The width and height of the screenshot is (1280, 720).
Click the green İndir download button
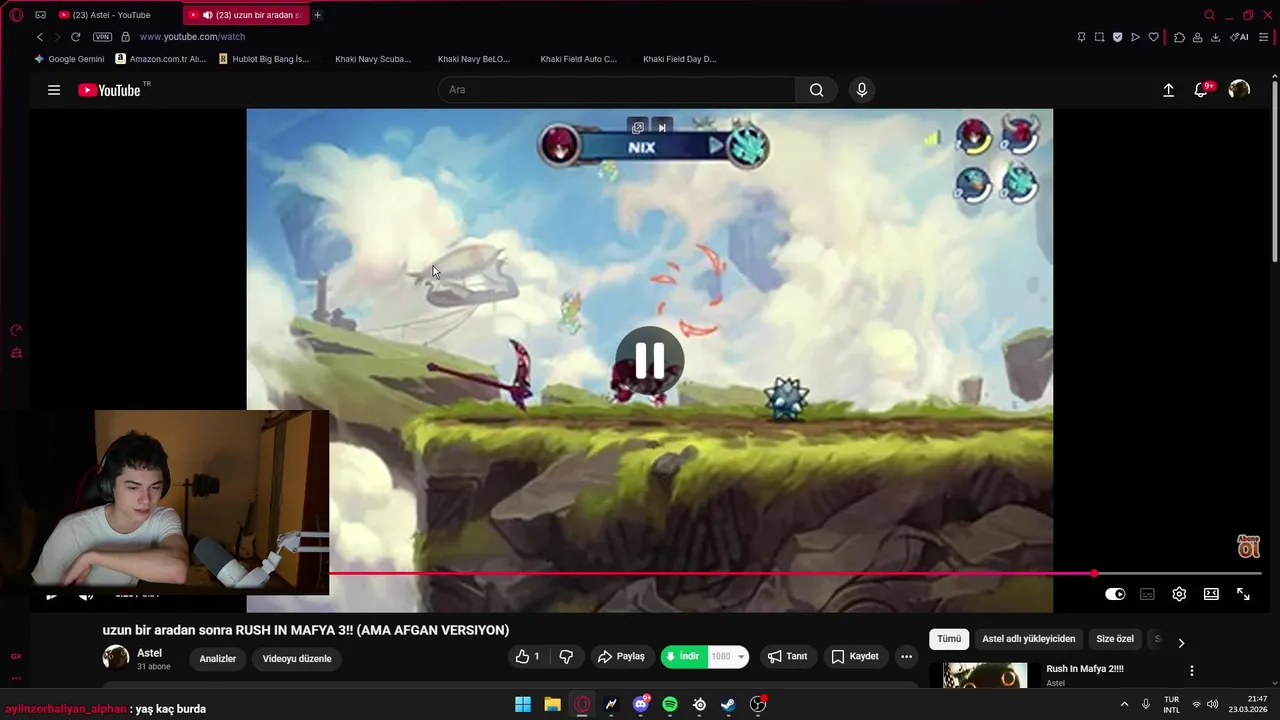point(684,657)
